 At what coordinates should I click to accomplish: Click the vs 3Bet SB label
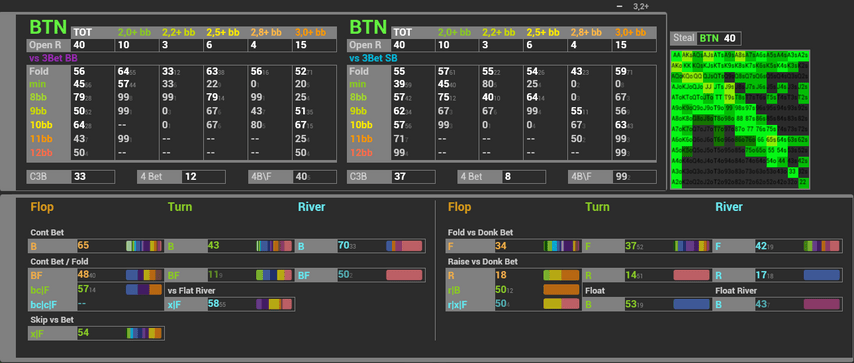point(374,56)
